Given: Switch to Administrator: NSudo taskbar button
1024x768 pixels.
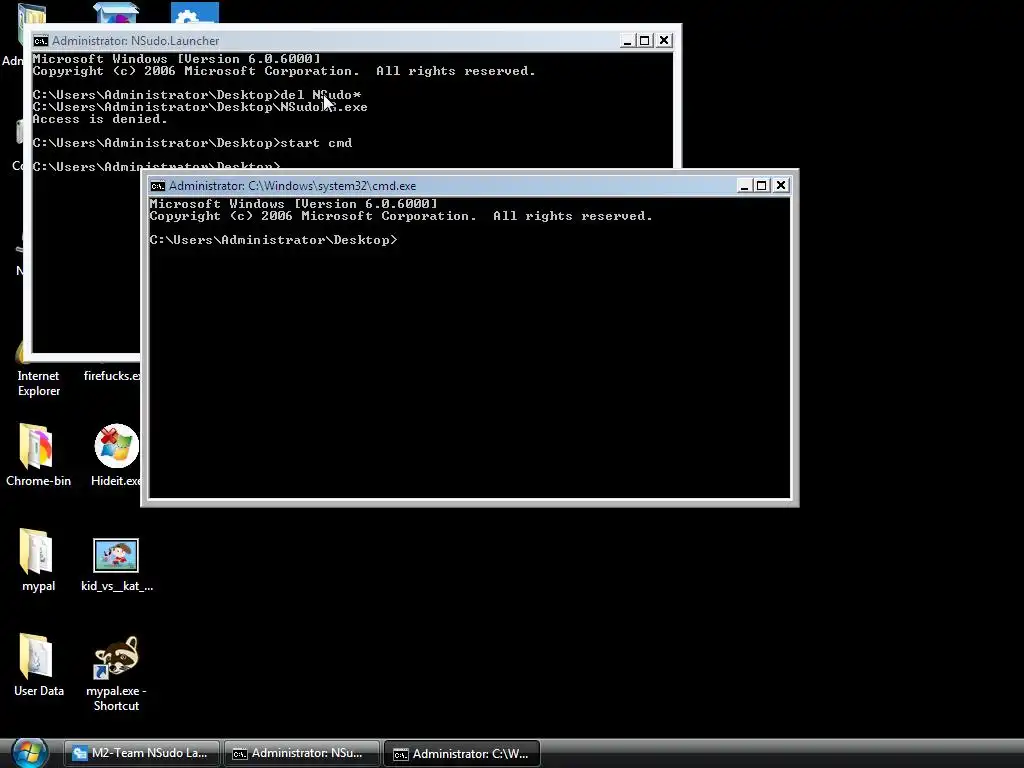Looking at the screenshot, I should click(302, 753).
